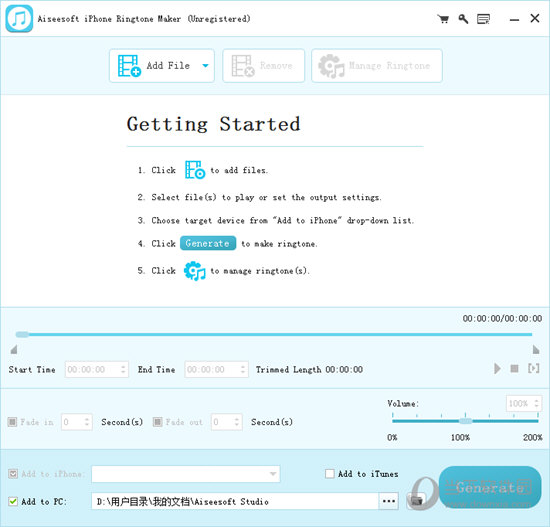Click the Add File button

pyautogui.click(x=161, y=66)
